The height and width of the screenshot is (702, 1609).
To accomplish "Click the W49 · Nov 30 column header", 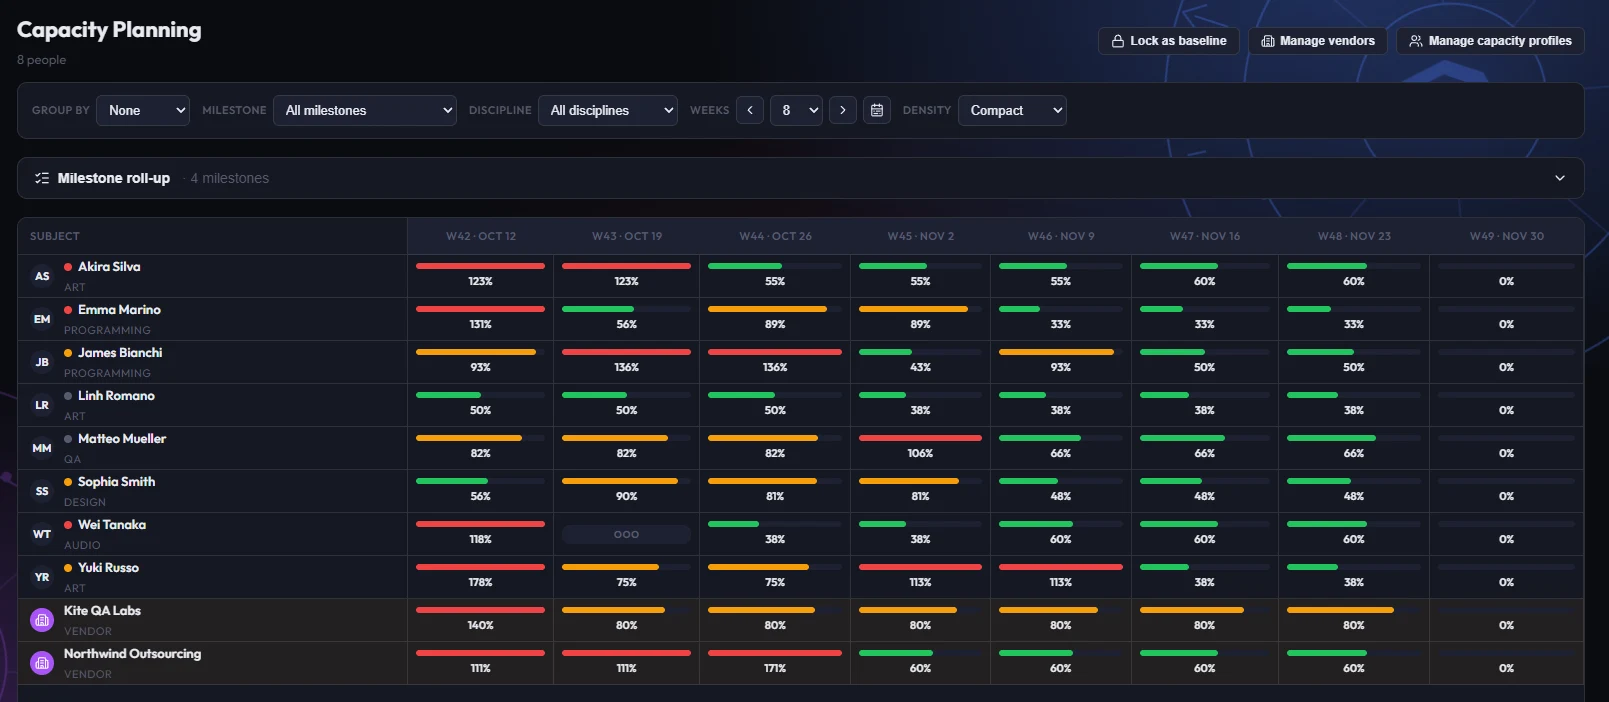I will click(x=1507, y=236).
